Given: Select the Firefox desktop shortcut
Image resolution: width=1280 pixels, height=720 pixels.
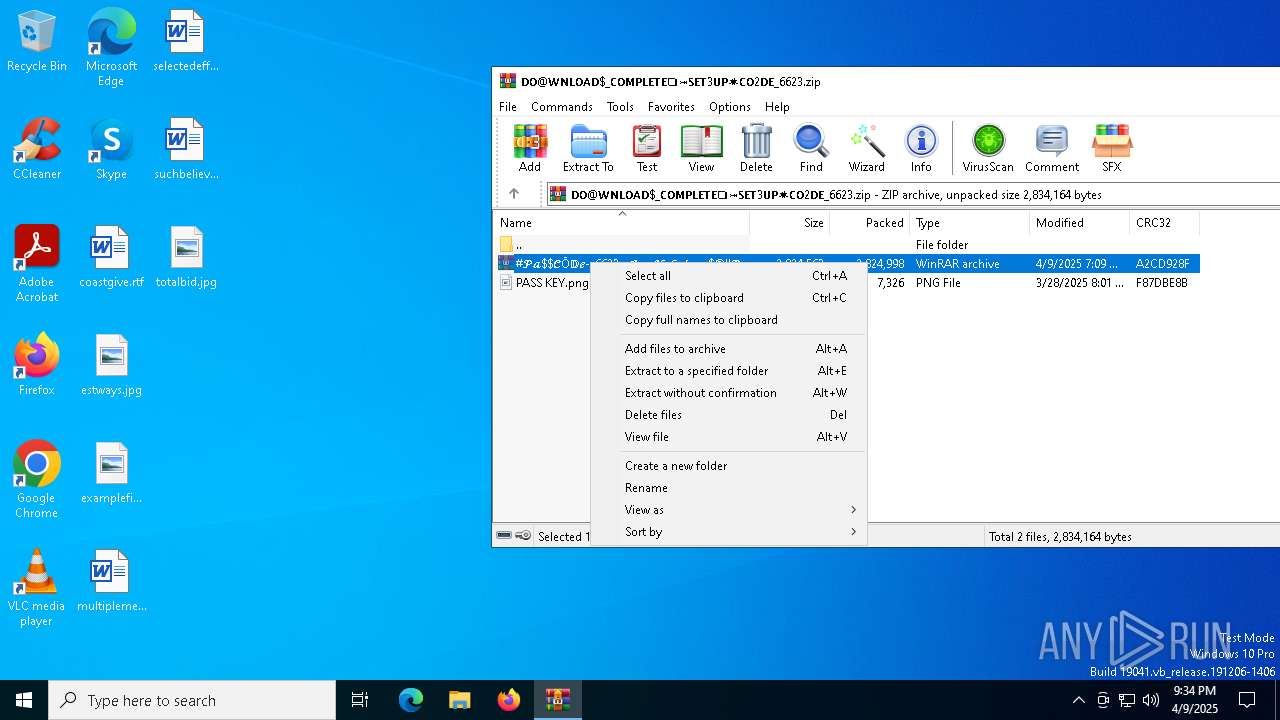Looking at the screenshot, I should [x=37, y=365].
